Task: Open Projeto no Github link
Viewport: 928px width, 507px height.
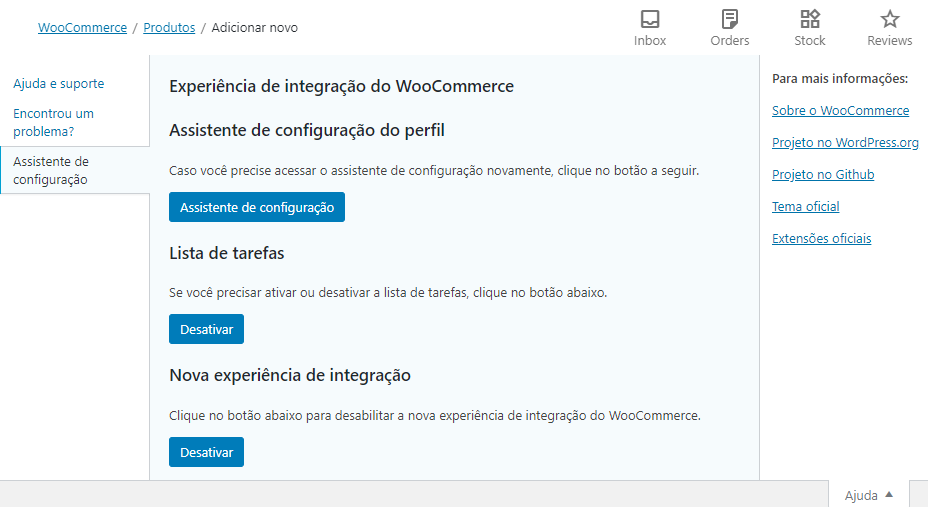Action: (823, 175)
